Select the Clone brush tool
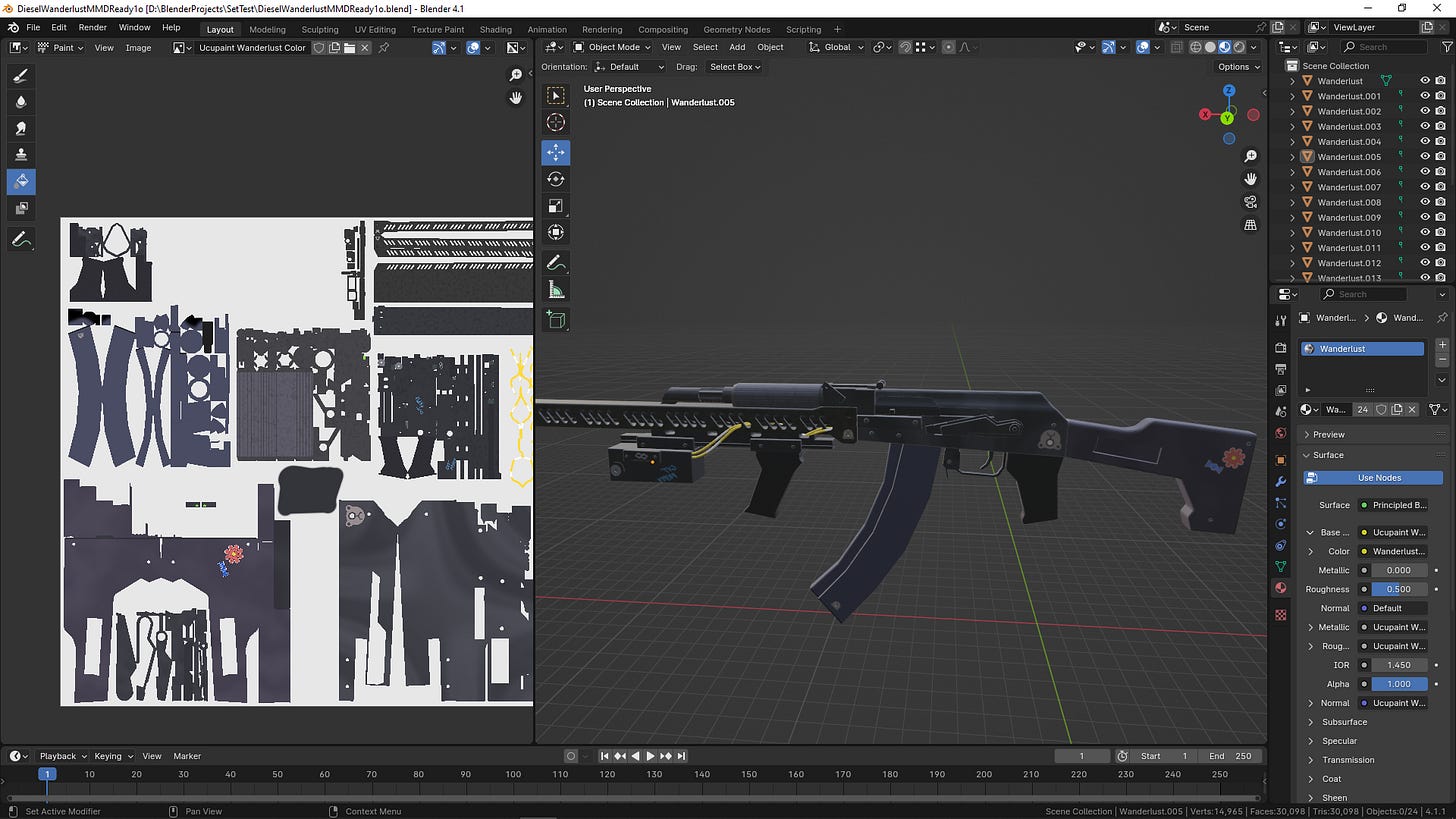Image resolution: width=1456 pixels, height=819 pixels. point(21,154)
